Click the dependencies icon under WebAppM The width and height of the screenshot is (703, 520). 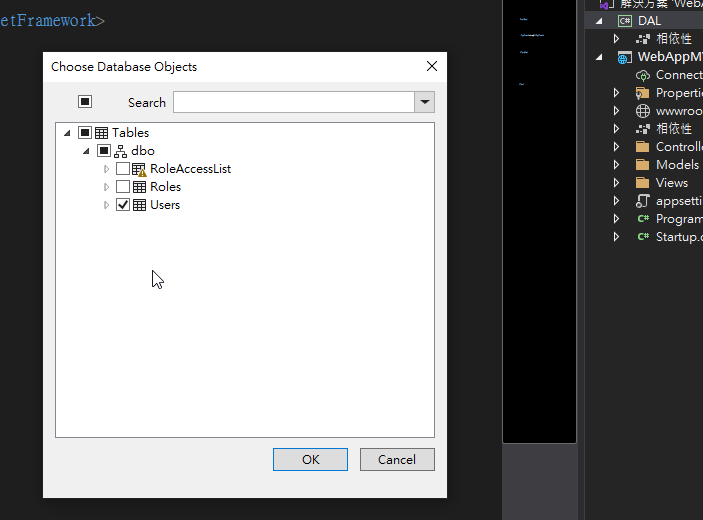click(642, 129)
